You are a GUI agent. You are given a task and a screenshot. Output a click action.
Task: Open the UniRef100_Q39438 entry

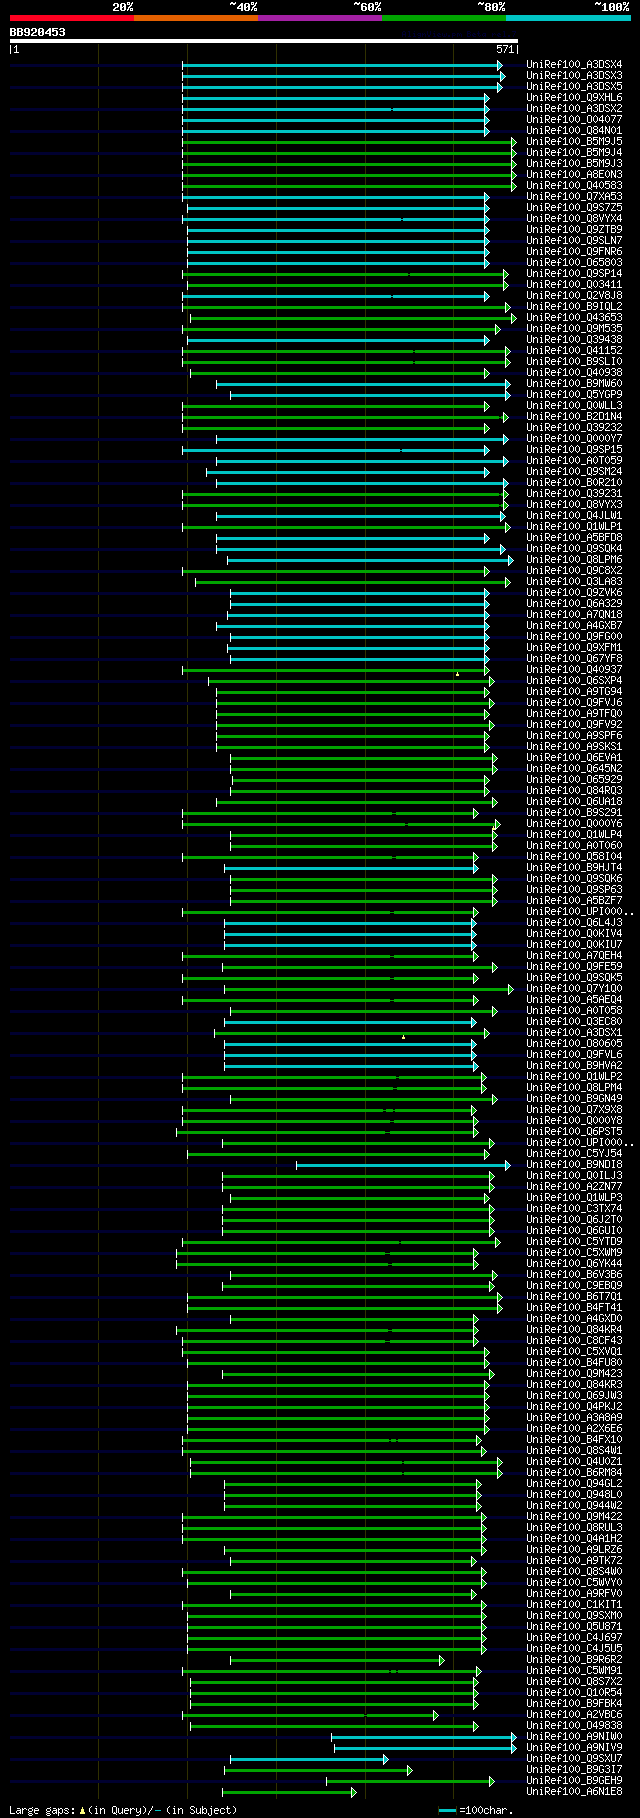[x=574, y=340]
